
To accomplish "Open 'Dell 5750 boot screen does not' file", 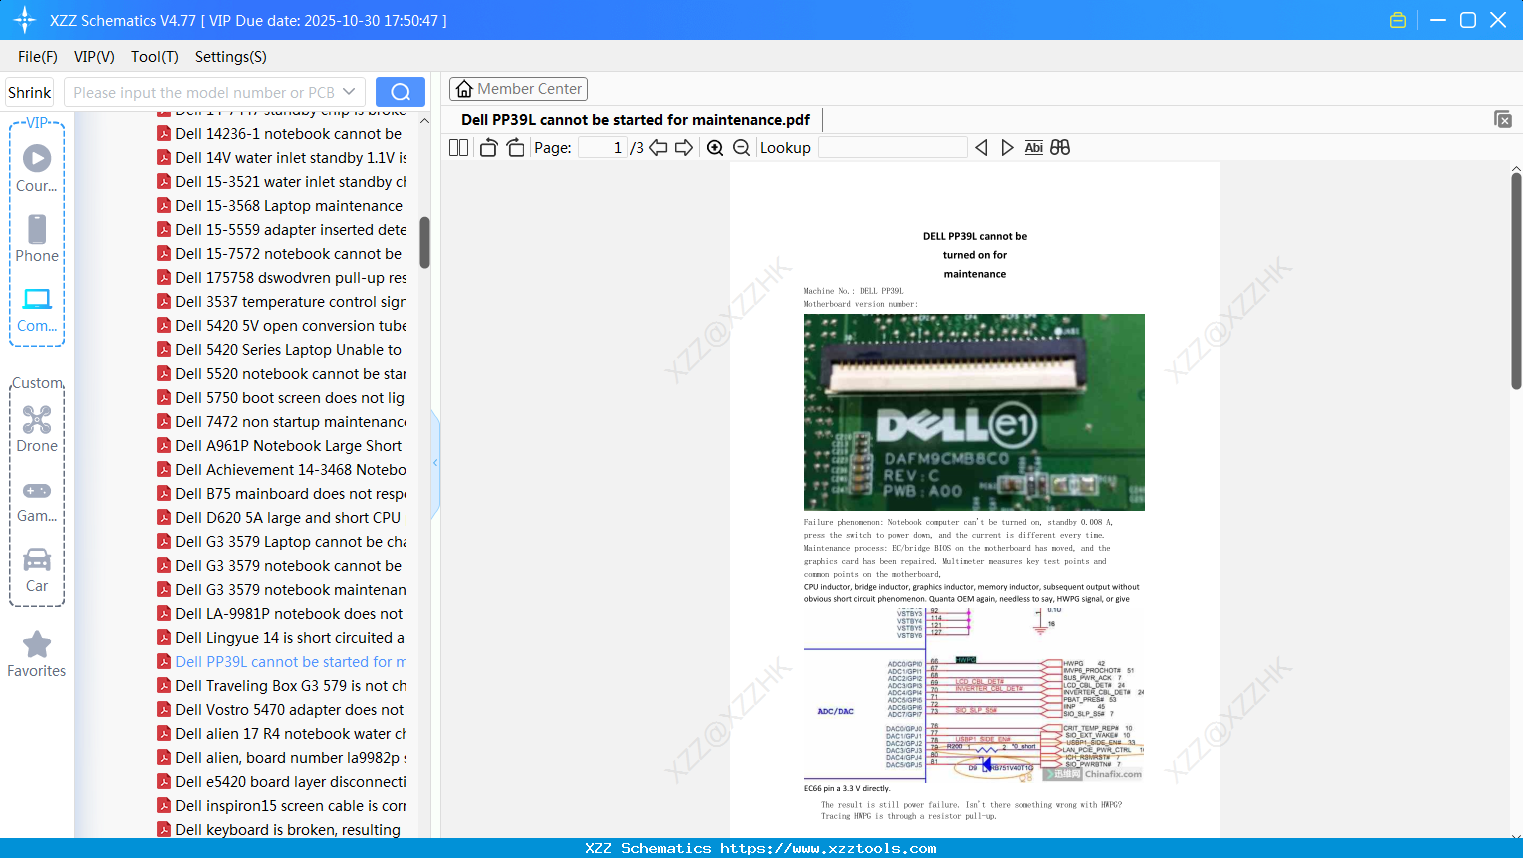I will [281, 398].
